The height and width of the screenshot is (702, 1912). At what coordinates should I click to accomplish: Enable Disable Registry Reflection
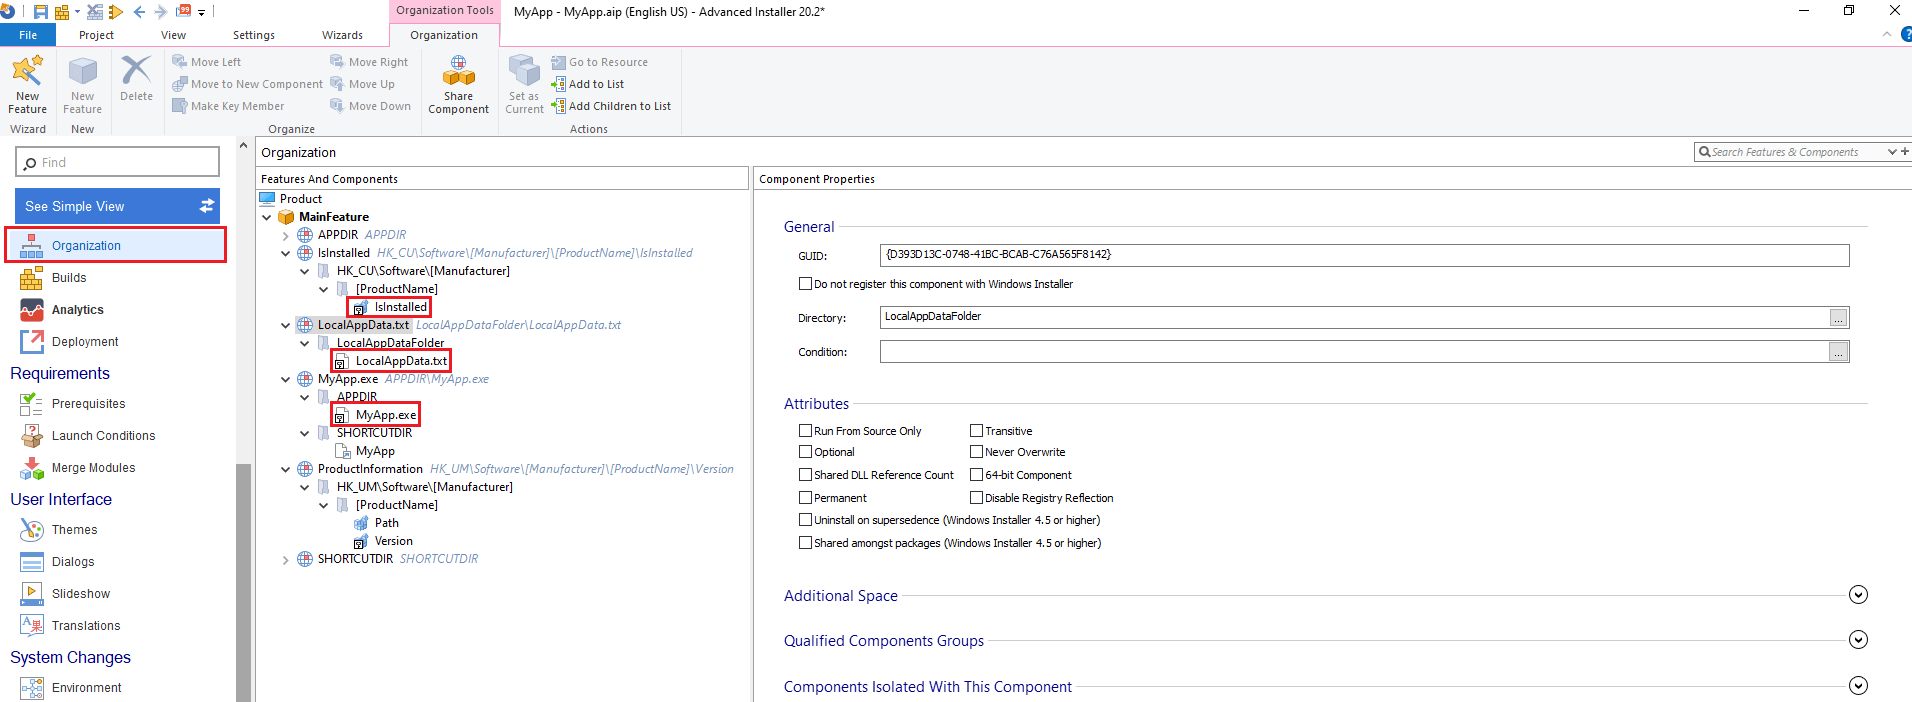pos(976,498)
